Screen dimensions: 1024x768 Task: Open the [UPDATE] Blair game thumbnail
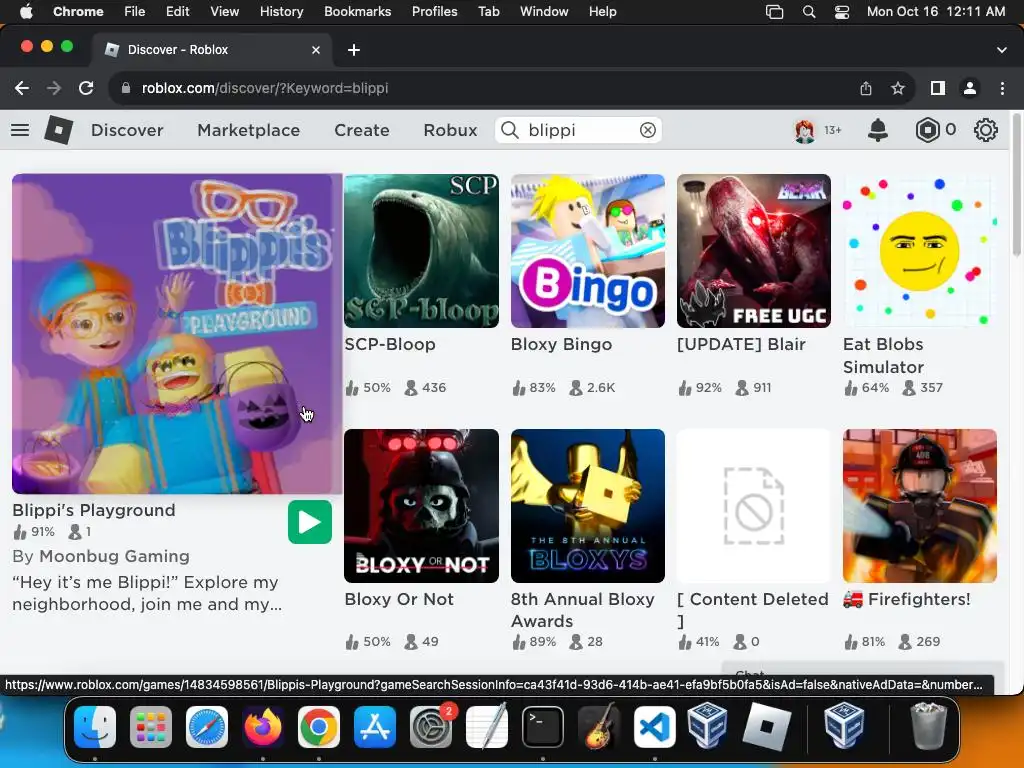[x=754, y=251]
